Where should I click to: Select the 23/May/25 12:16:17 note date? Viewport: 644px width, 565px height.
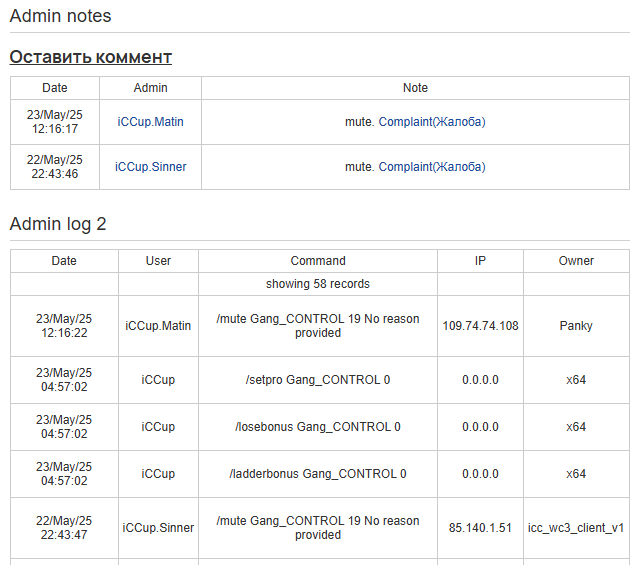click(x=55, y=122)
